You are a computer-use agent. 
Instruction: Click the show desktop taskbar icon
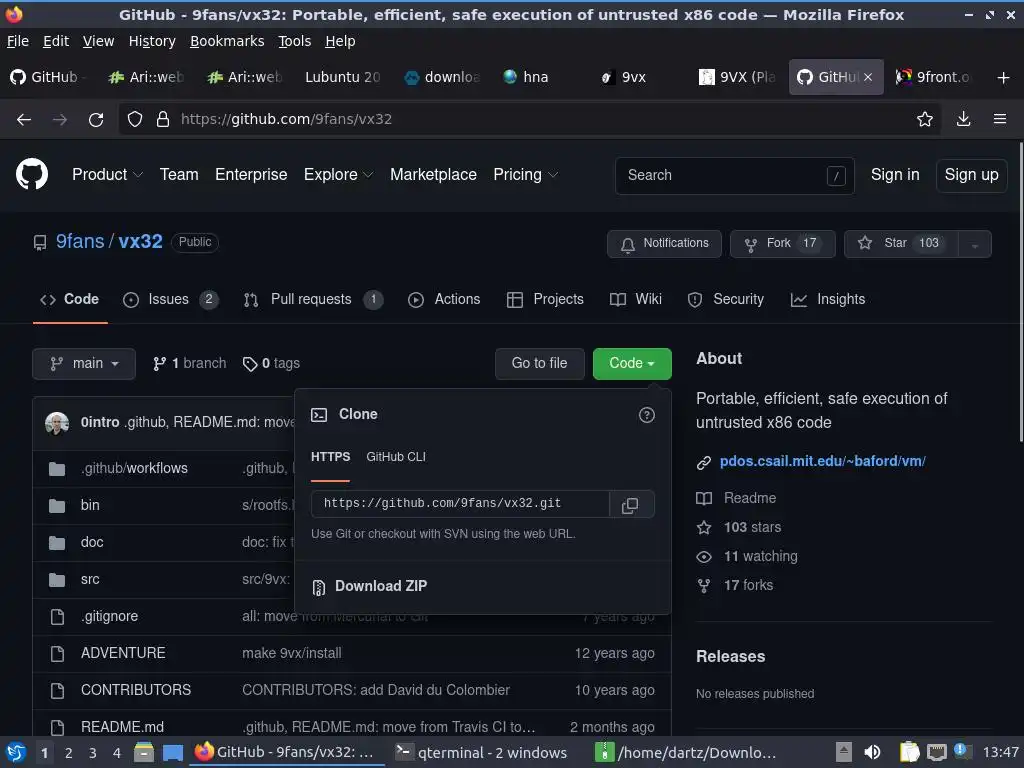[x=172, y=752]
